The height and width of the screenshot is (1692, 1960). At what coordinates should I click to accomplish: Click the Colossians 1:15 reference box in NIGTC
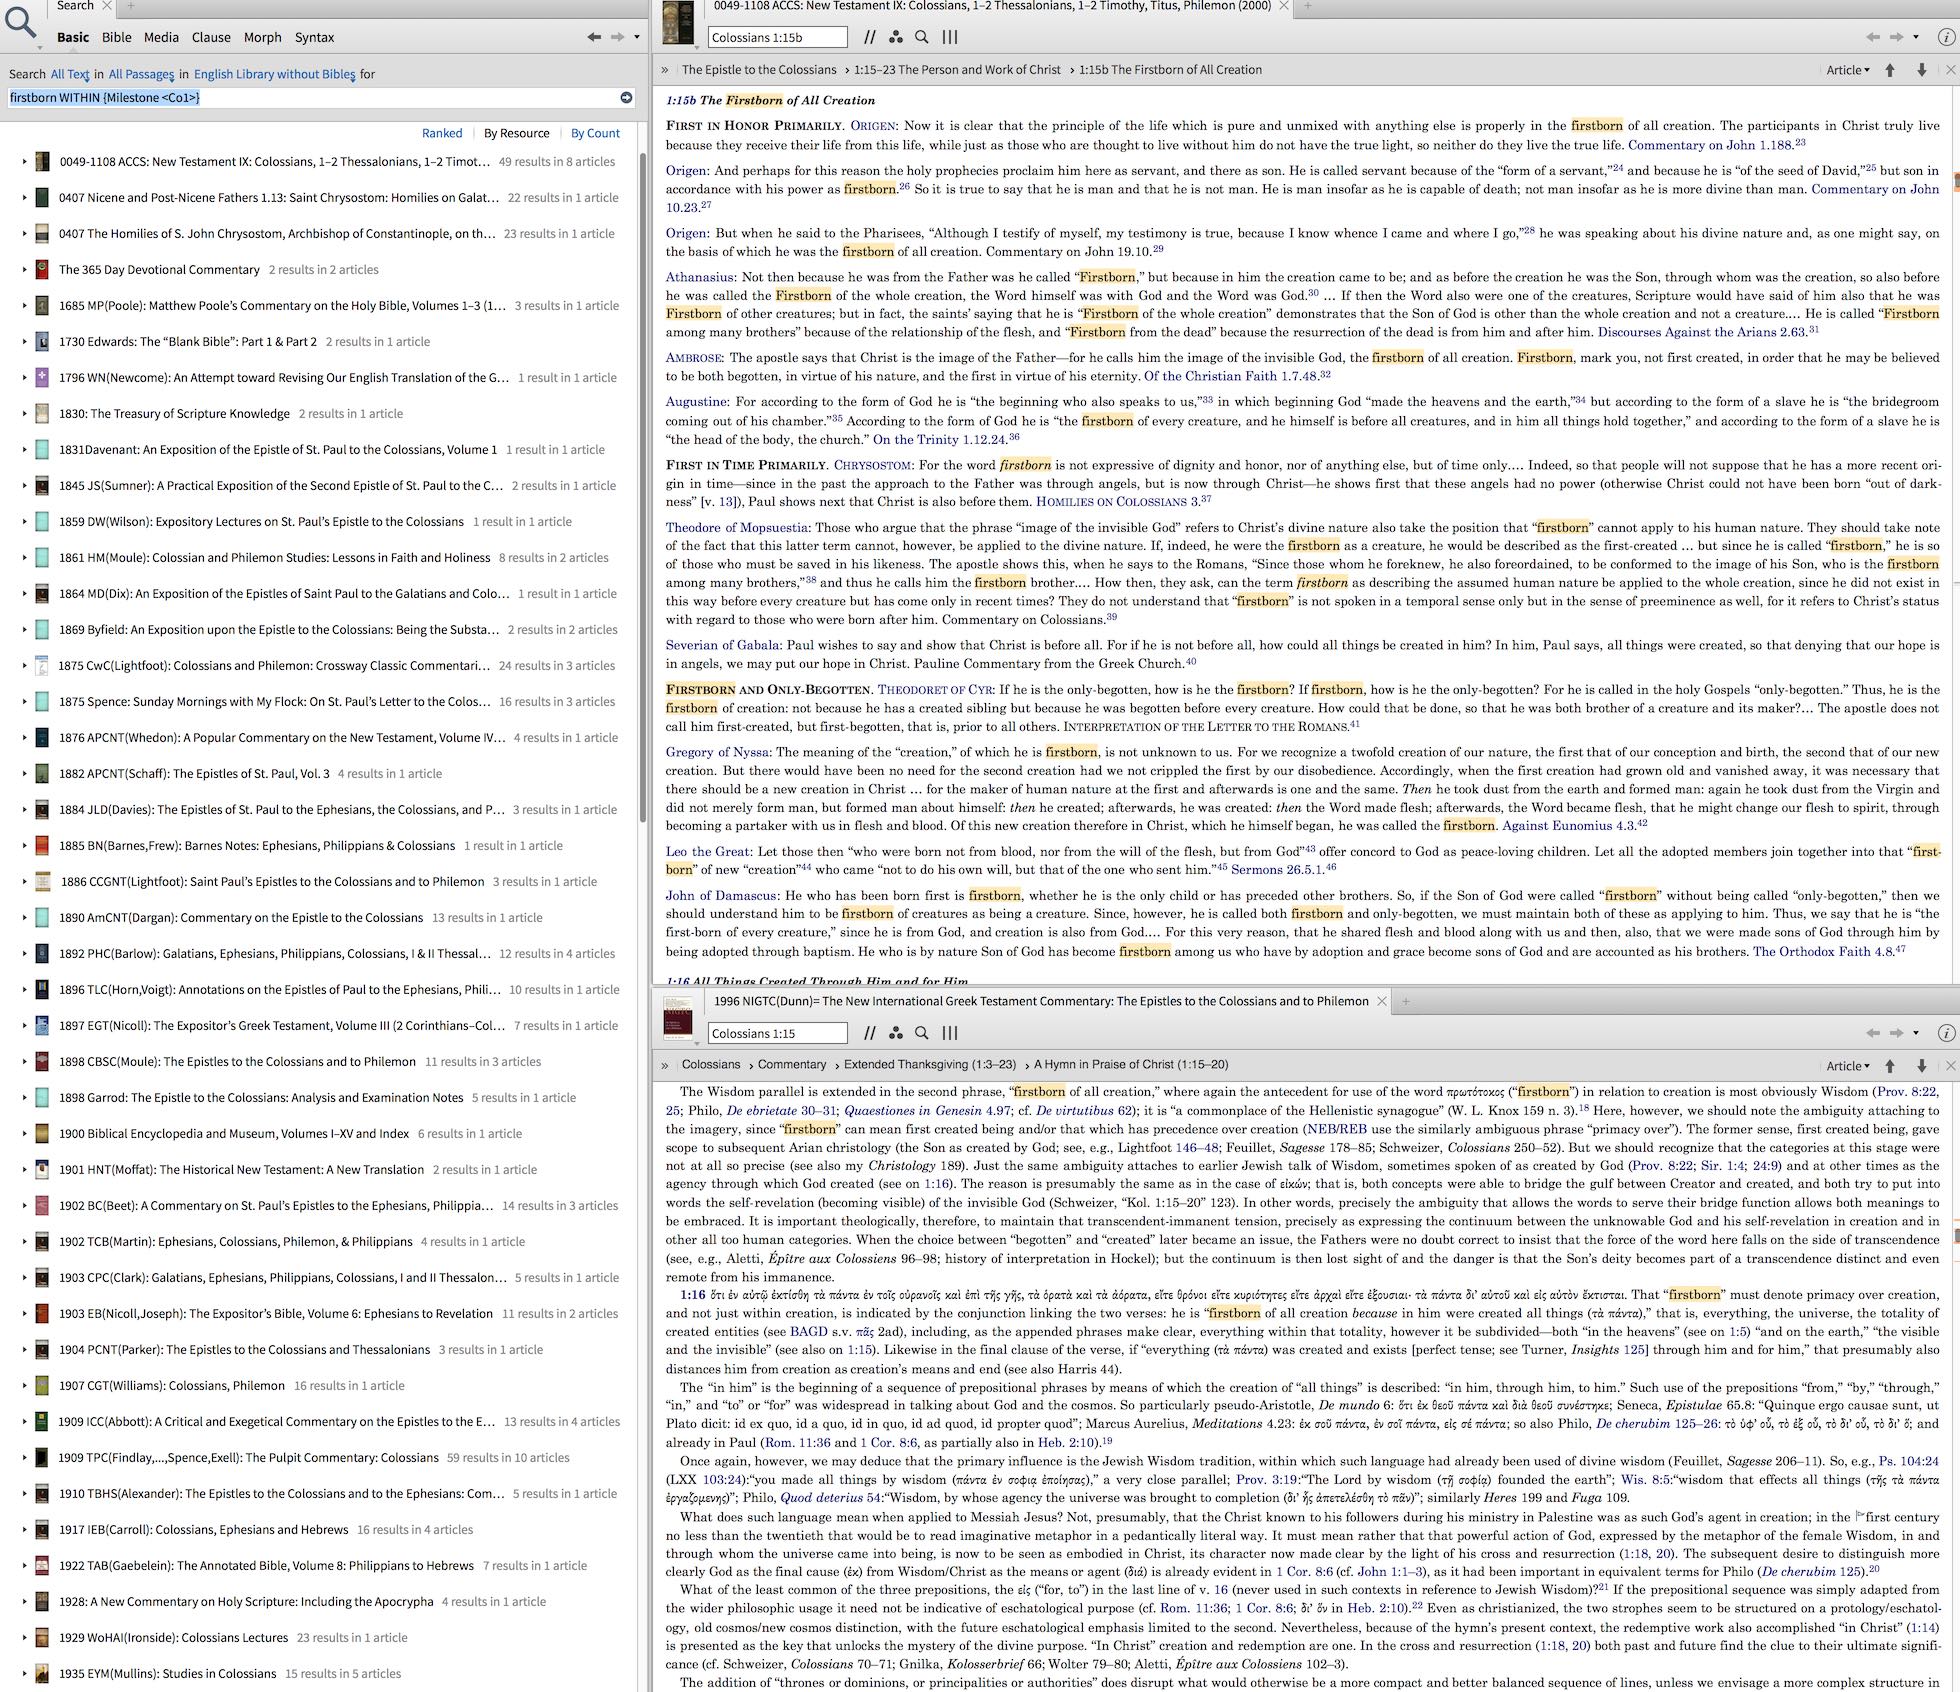pos(778,1033)
